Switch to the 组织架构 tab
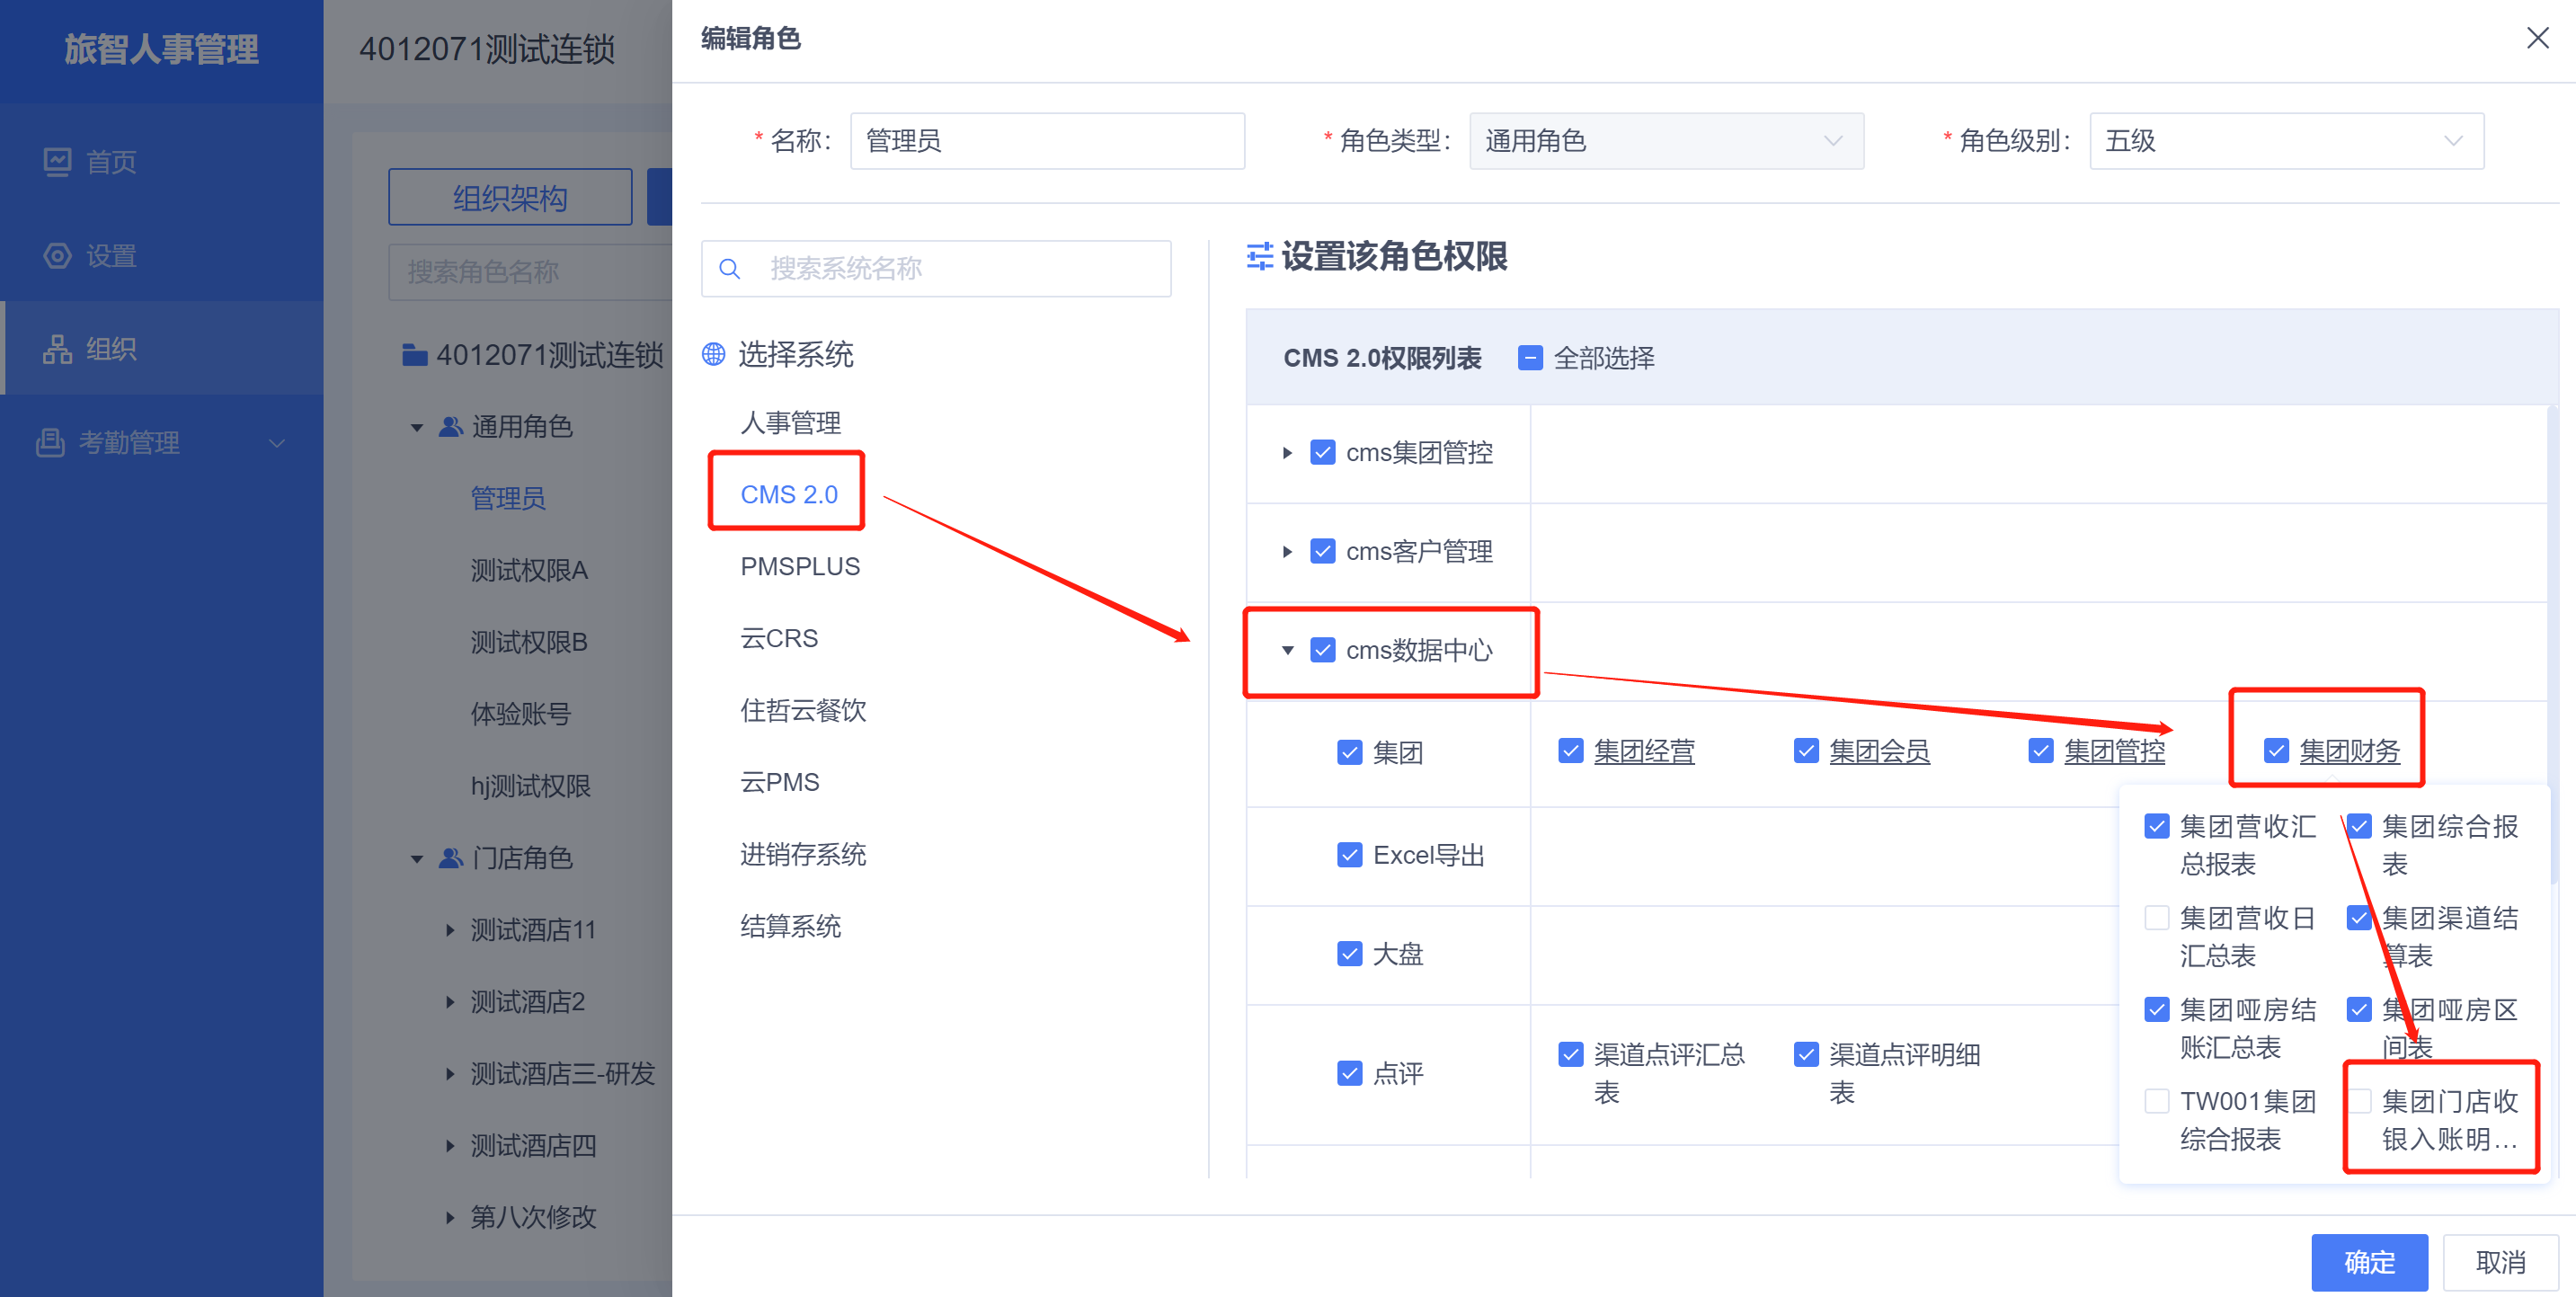 [510, 197]
